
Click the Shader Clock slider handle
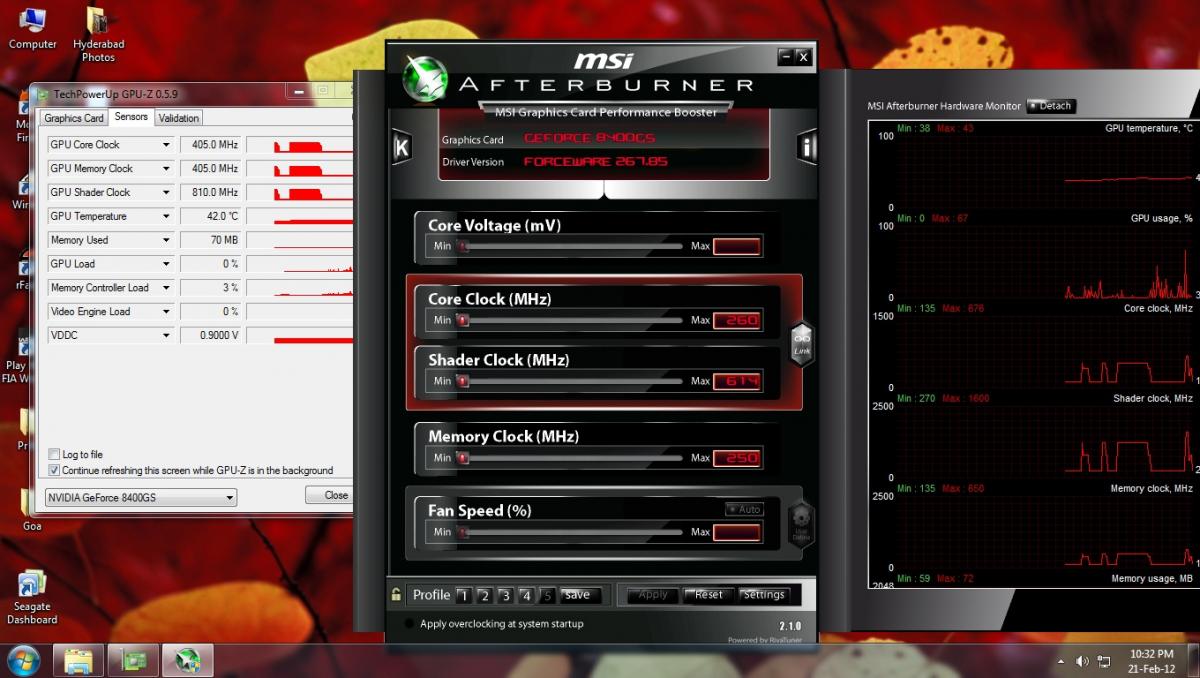tap(463, 381)
